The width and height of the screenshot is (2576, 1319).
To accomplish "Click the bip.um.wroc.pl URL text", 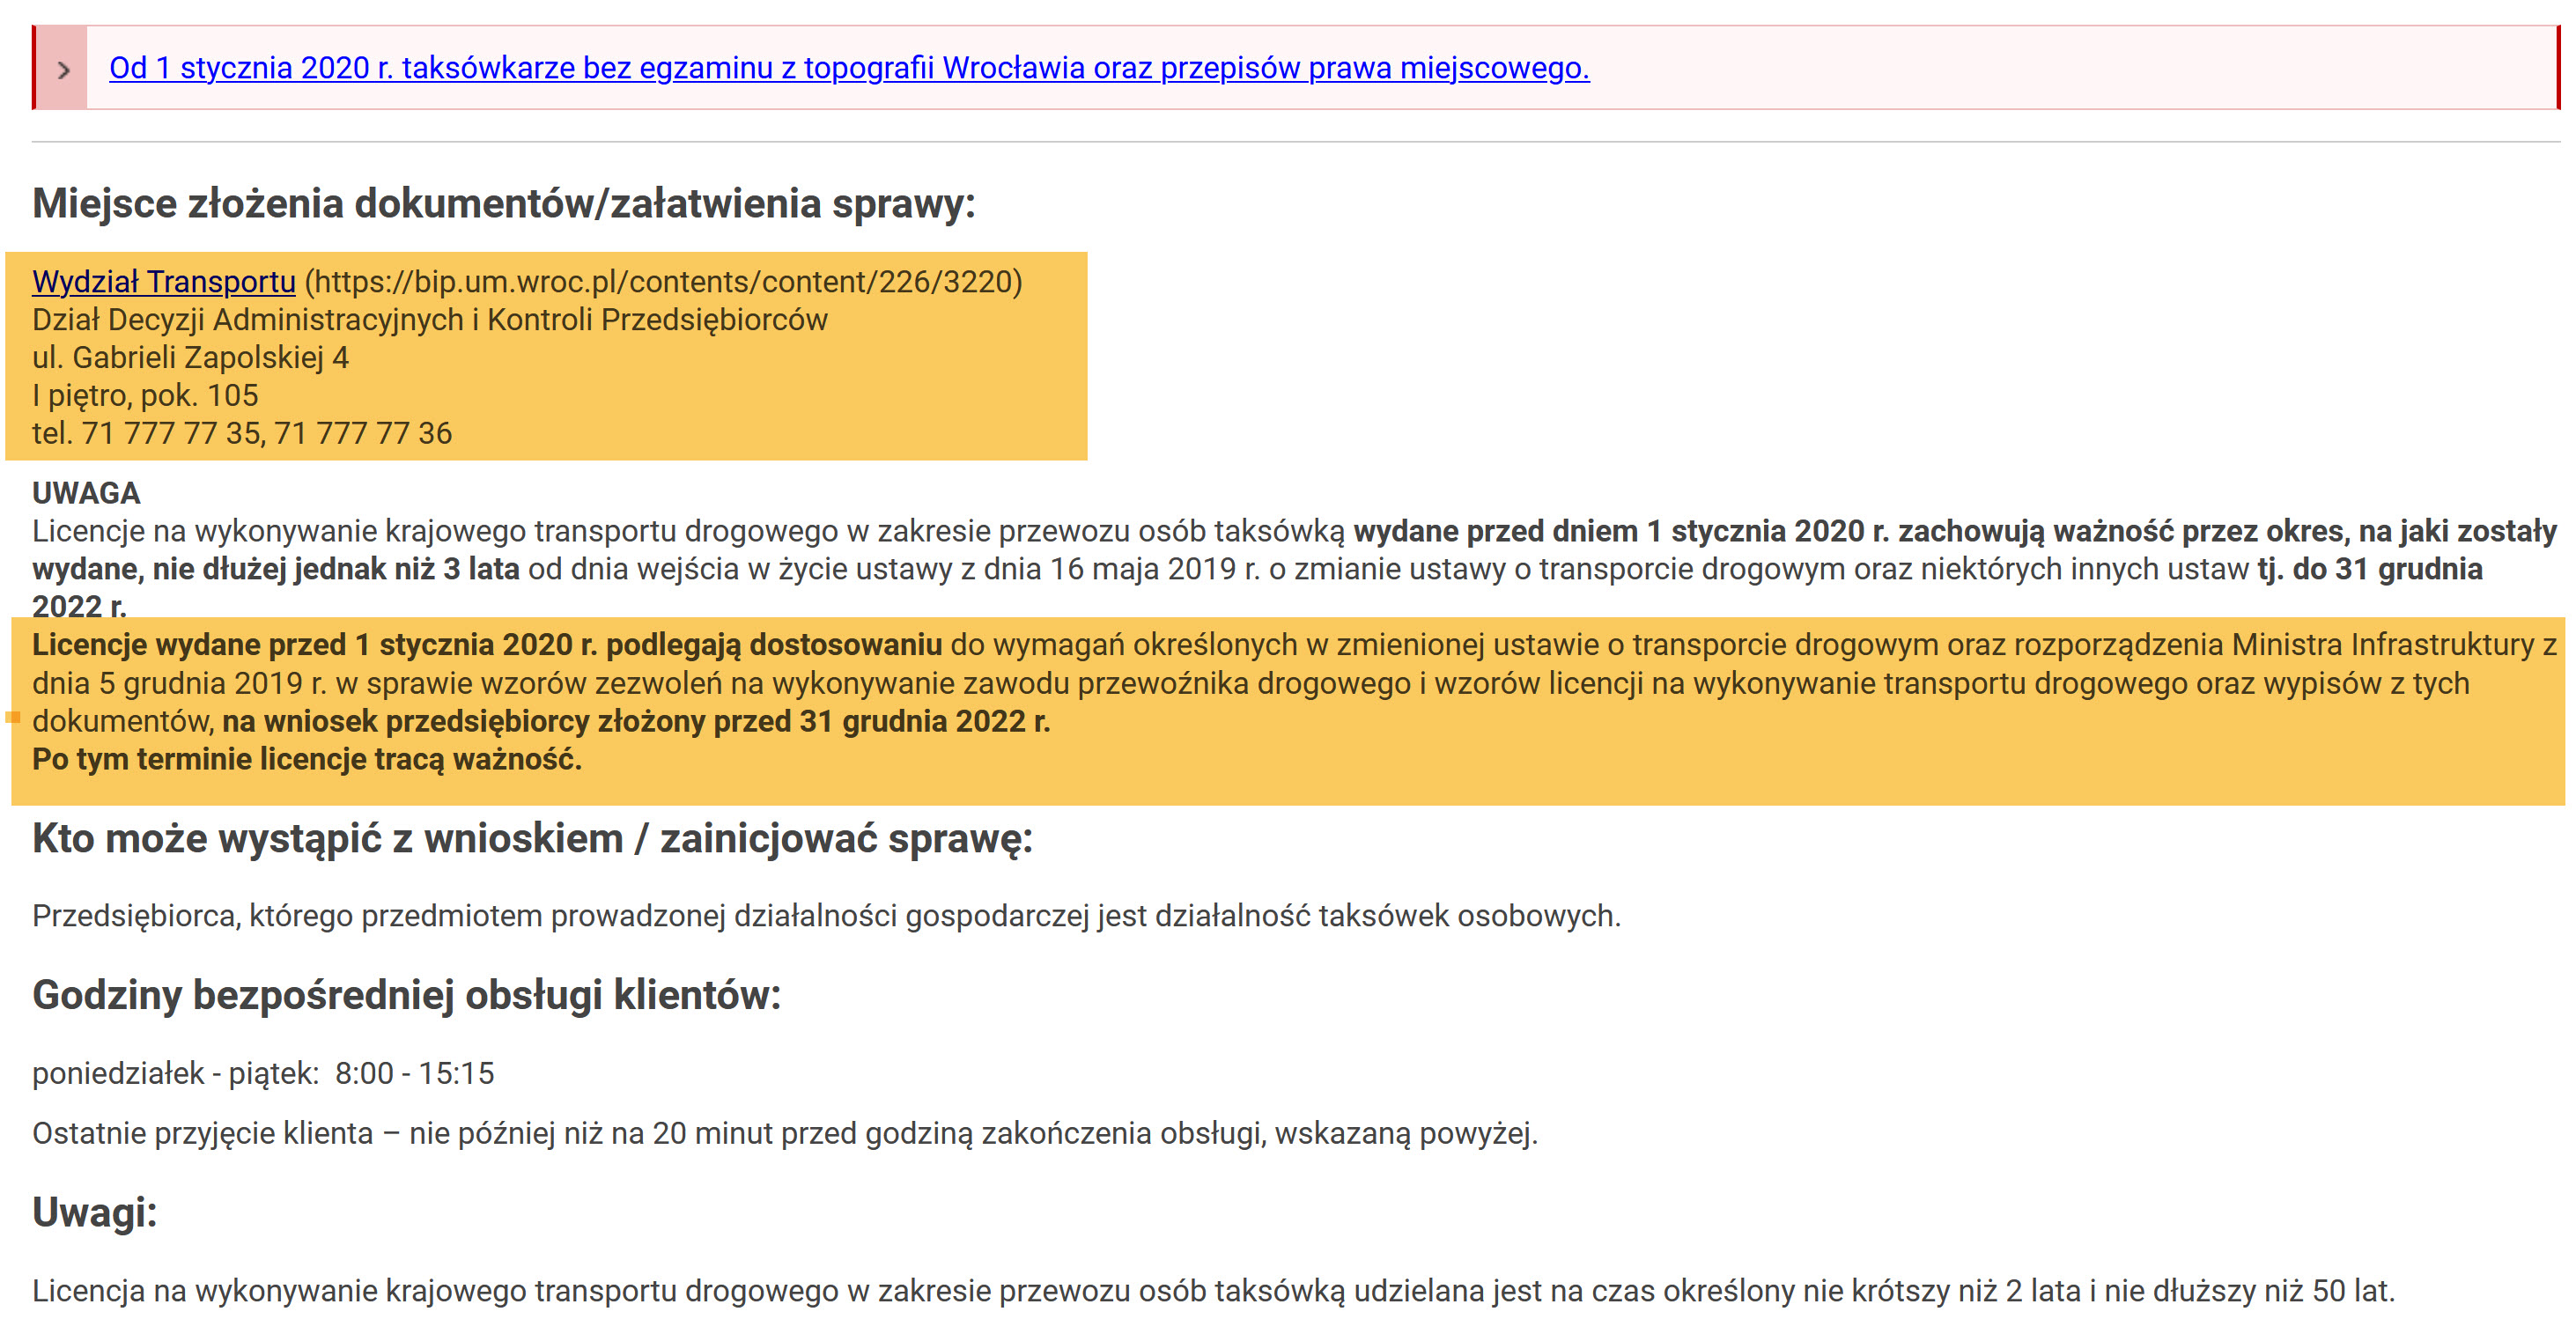I will point(663,282).
